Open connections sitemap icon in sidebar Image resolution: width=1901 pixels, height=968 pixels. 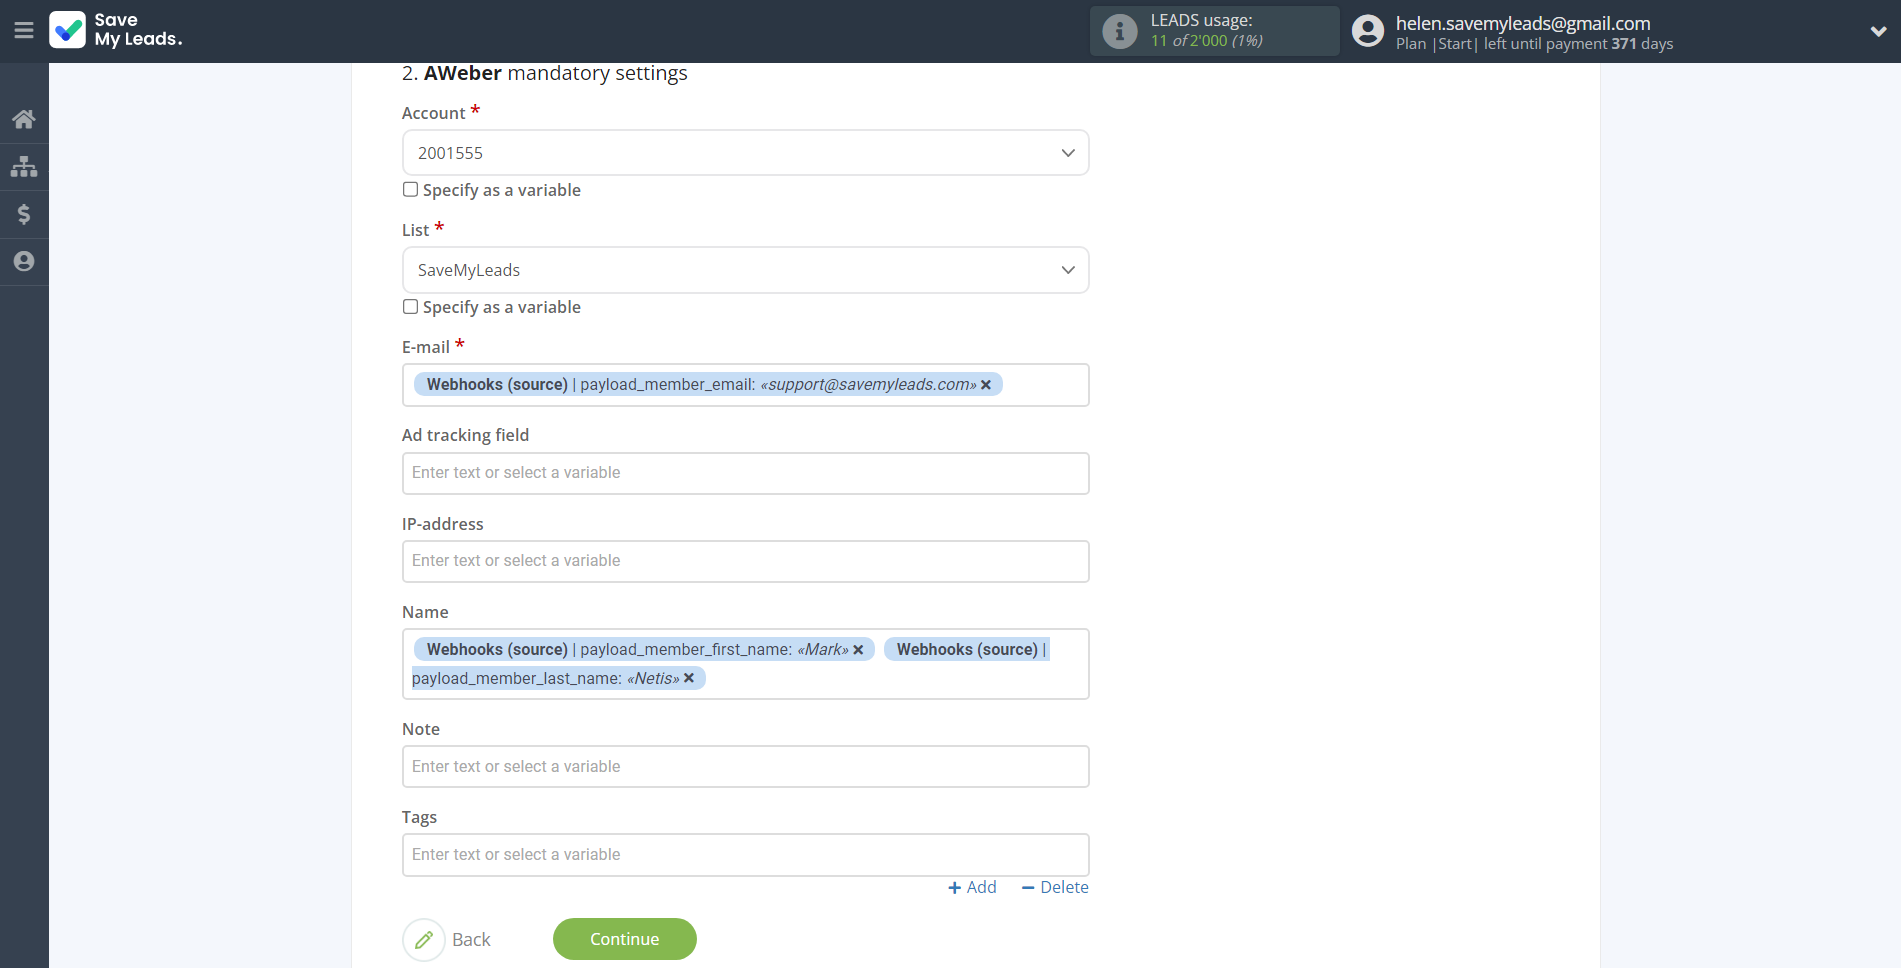(x=24, y=166)
